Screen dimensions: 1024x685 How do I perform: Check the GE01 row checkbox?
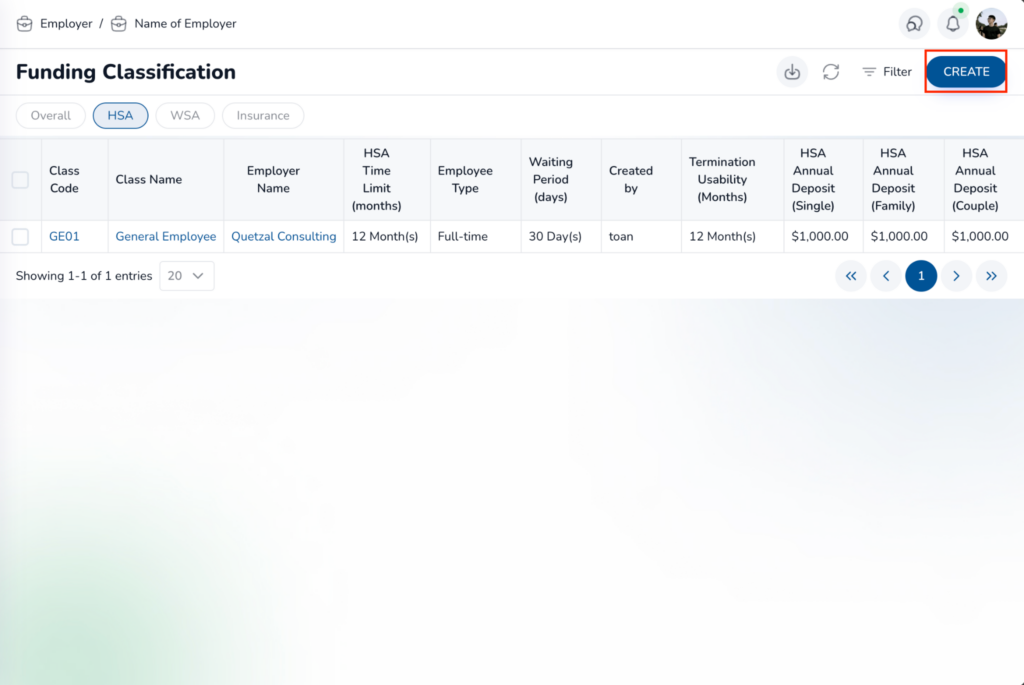click(20, 236)
